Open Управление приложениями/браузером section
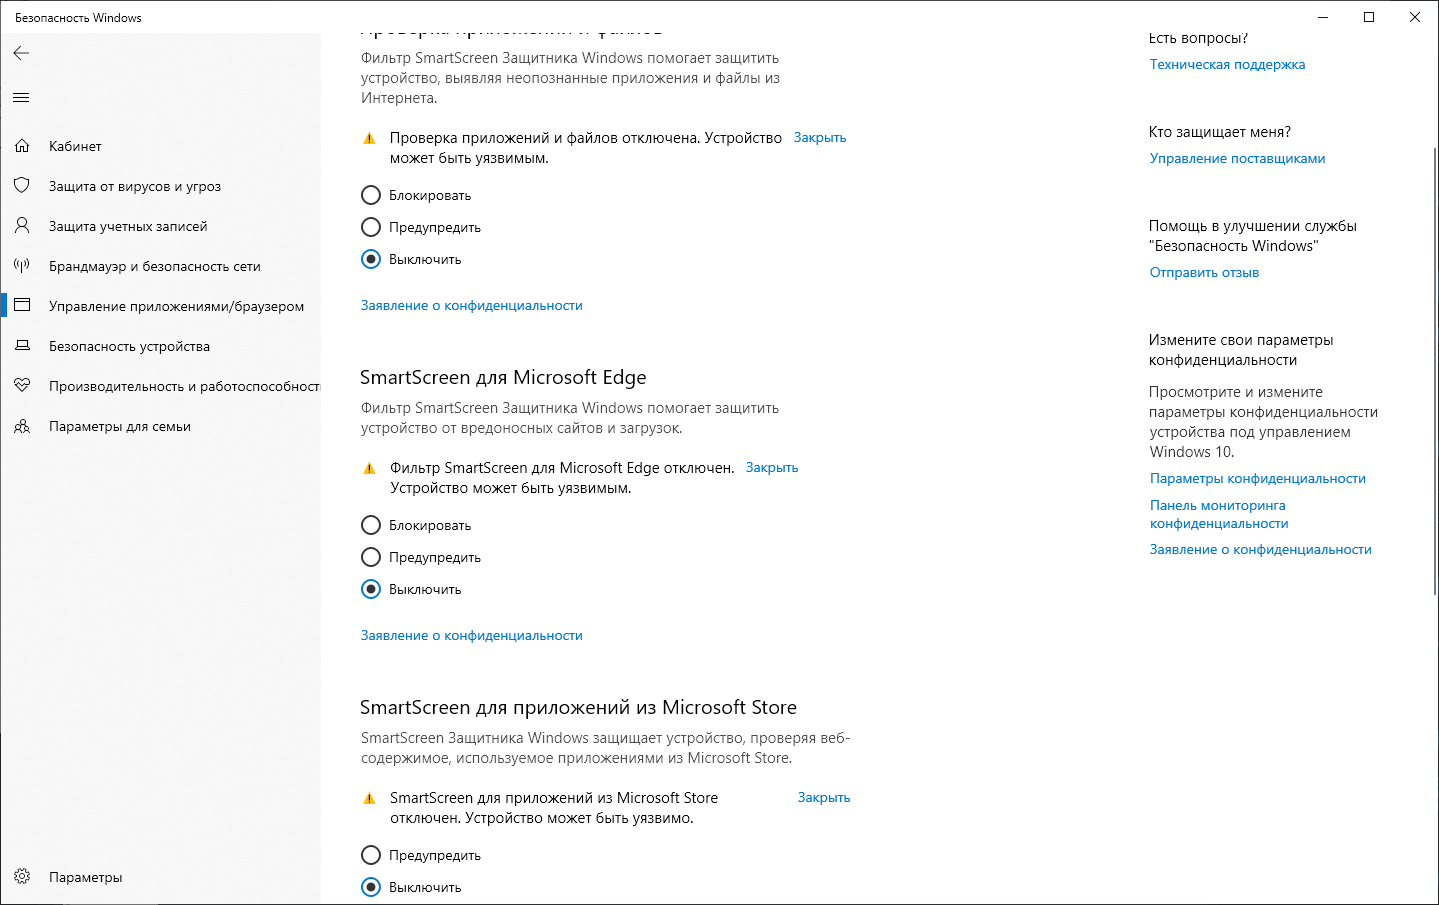 click(x=176, y=306)
